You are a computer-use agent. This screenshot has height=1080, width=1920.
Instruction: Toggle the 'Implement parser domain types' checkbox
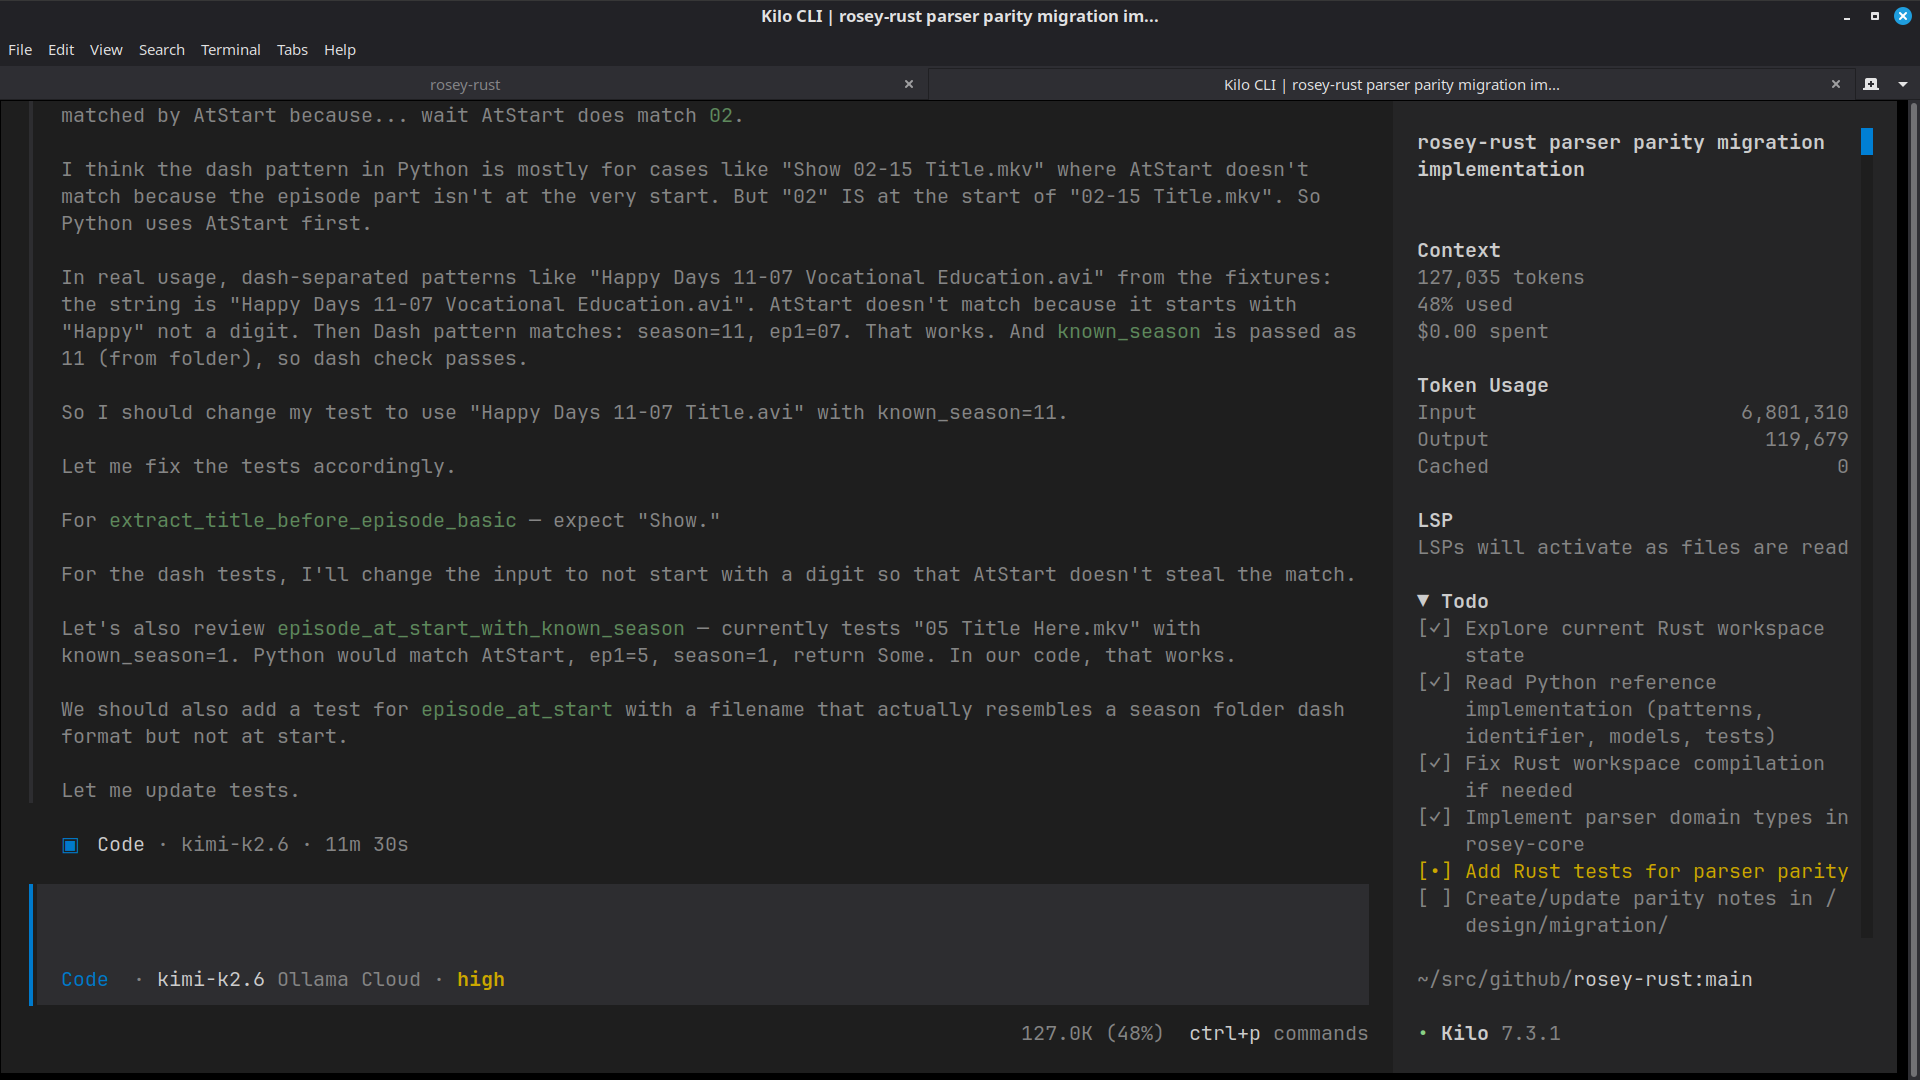(x=1434, y=818)
